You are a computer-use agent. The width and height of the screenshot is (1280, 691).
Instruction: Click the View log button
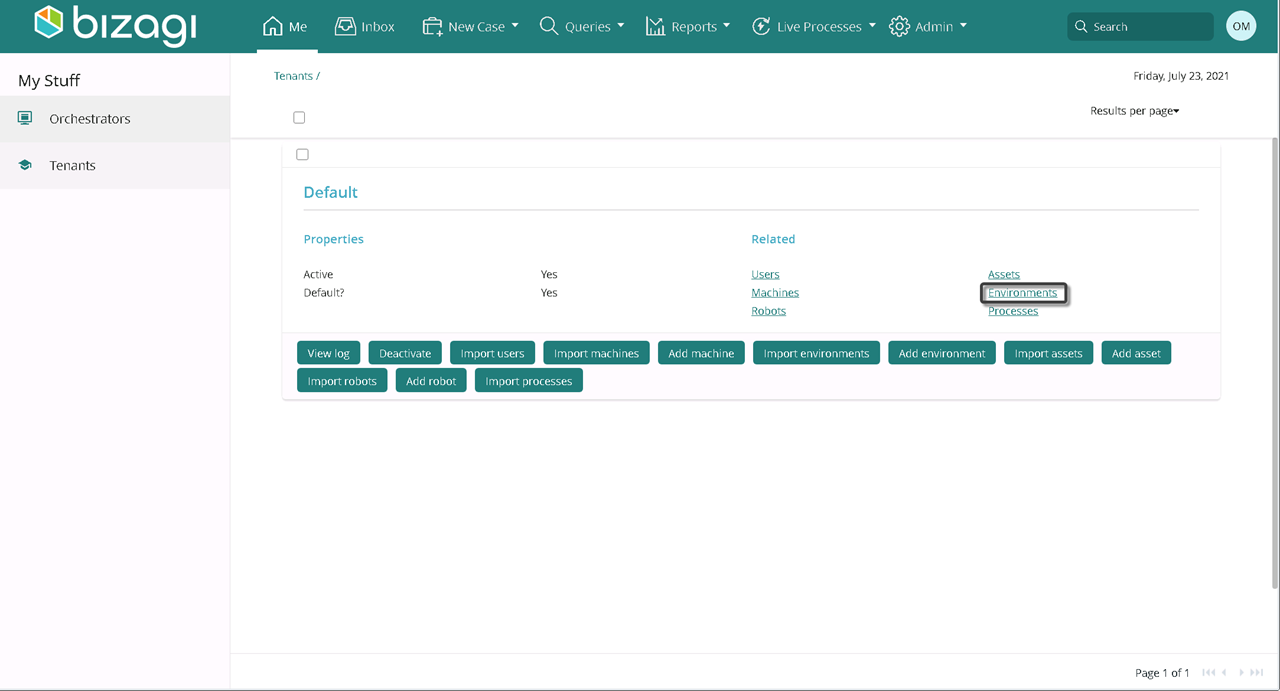tap(328, 353)
